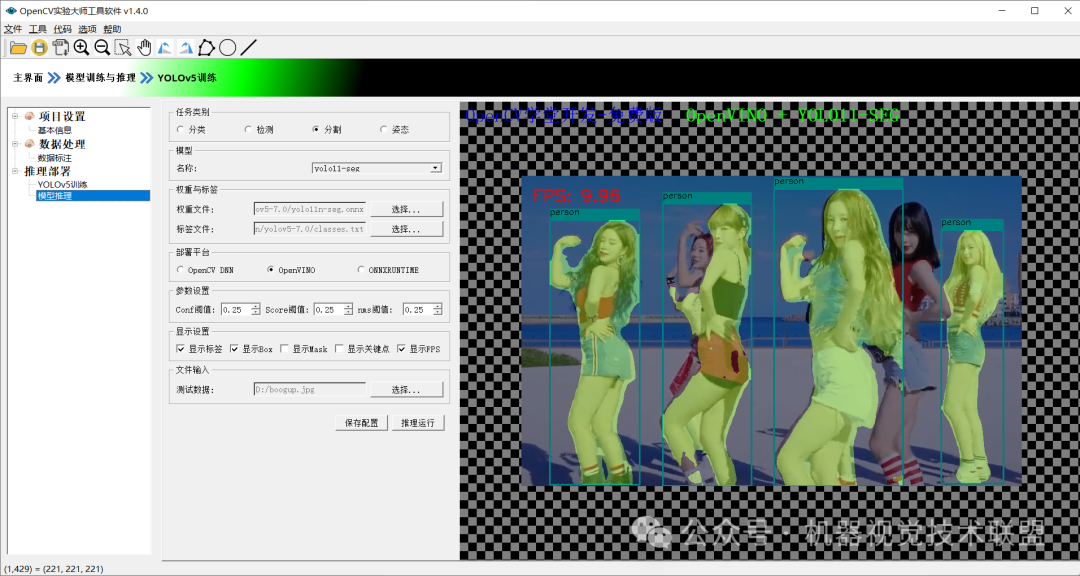Select YOLOv5训练 in the tree
Screen dimensions: 1080x576
(x=63, y=185)
